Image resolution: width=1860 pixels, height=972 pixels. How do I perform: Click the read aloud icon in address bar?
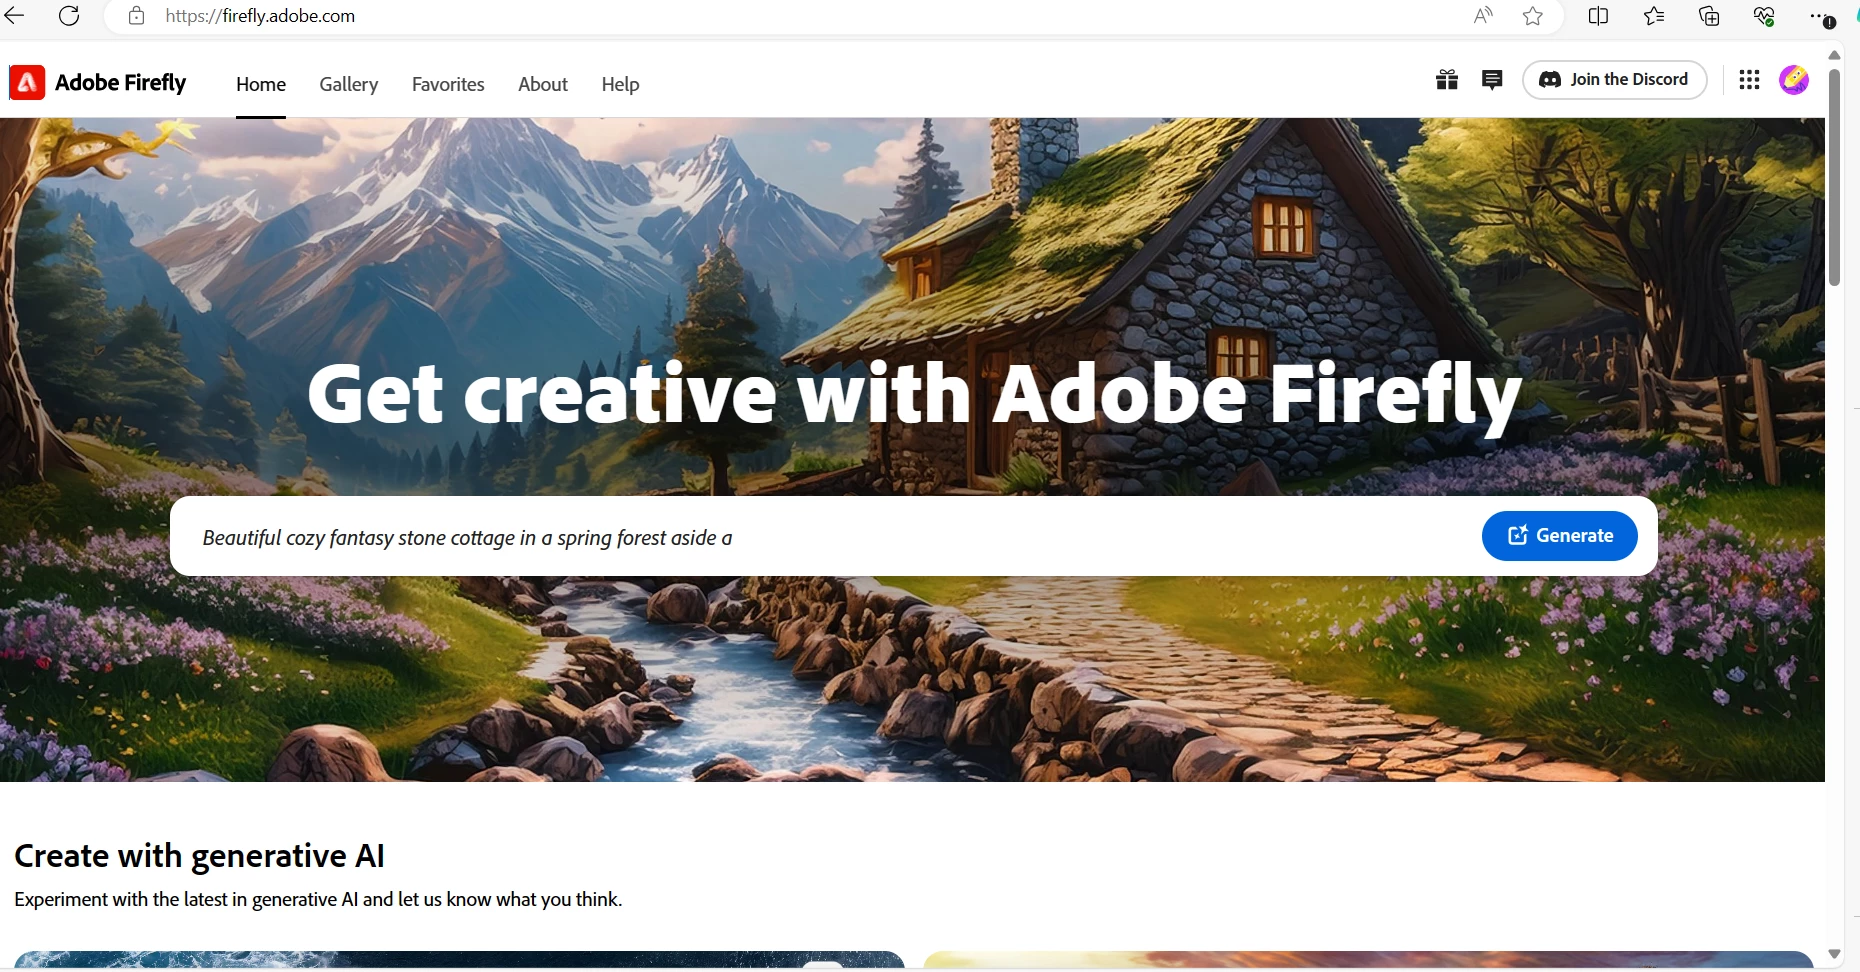[x=1483, y=16]
